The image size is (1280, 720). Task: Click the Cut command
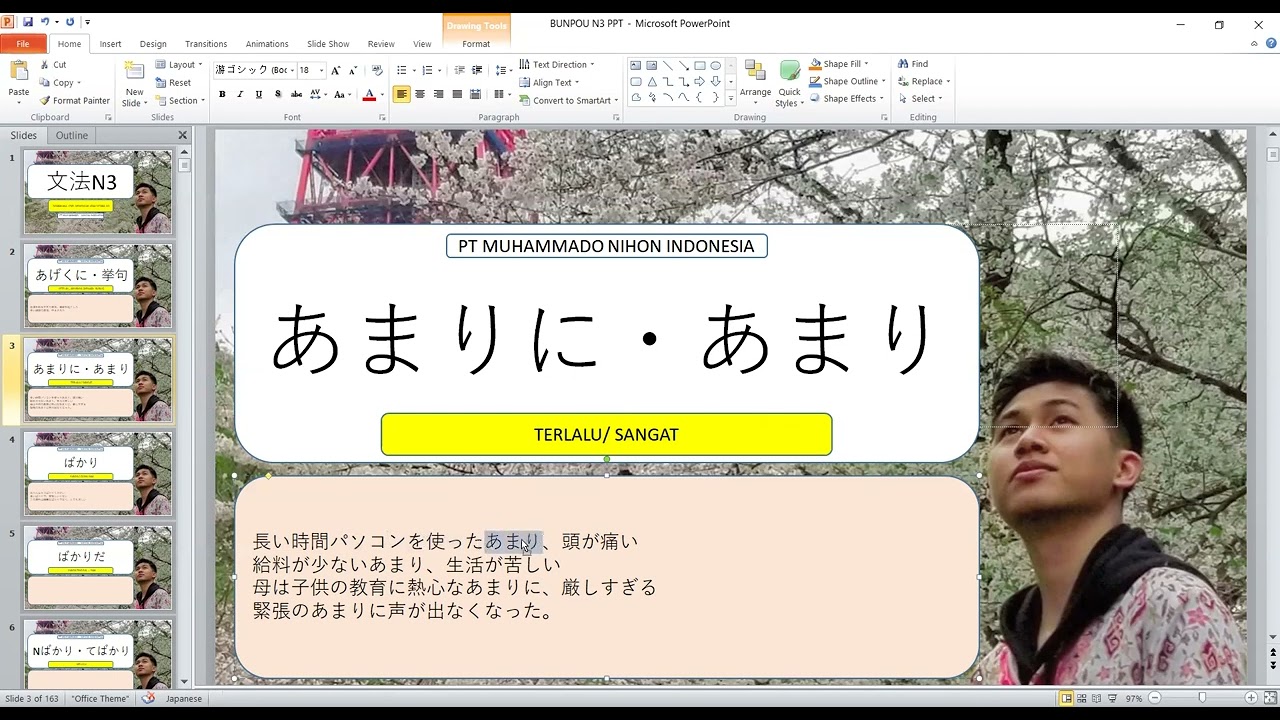[x=53, y=64]
